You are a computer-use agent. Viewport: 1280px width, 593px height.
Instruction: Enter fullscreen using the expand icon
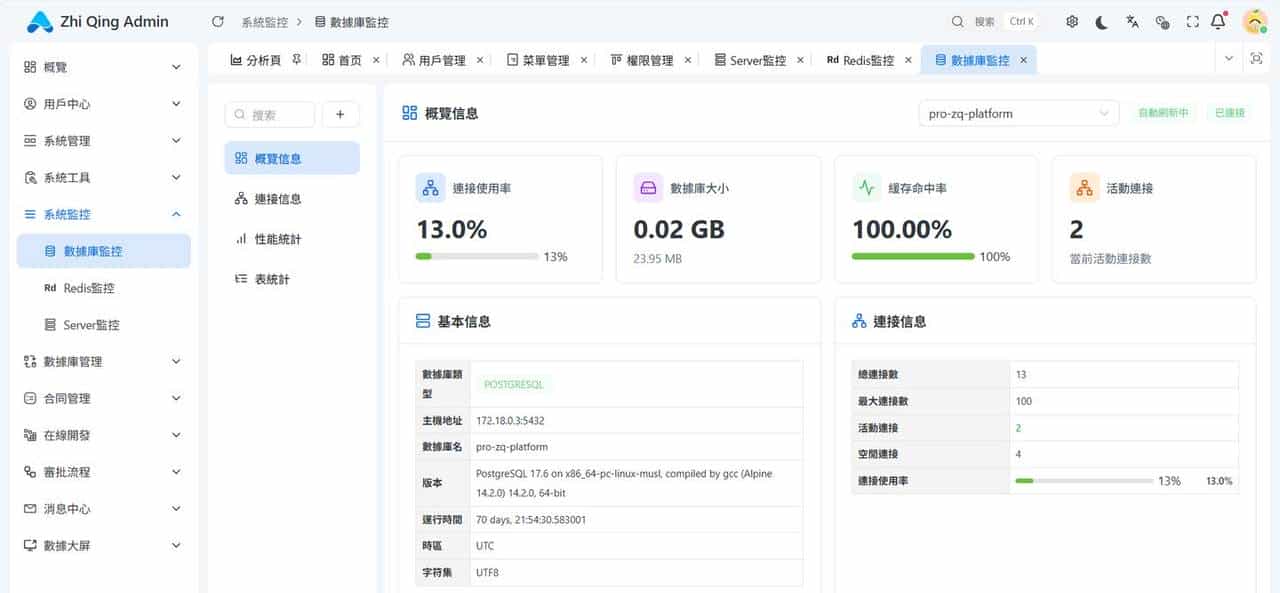pyautogui.click(x=1192, y=20)
